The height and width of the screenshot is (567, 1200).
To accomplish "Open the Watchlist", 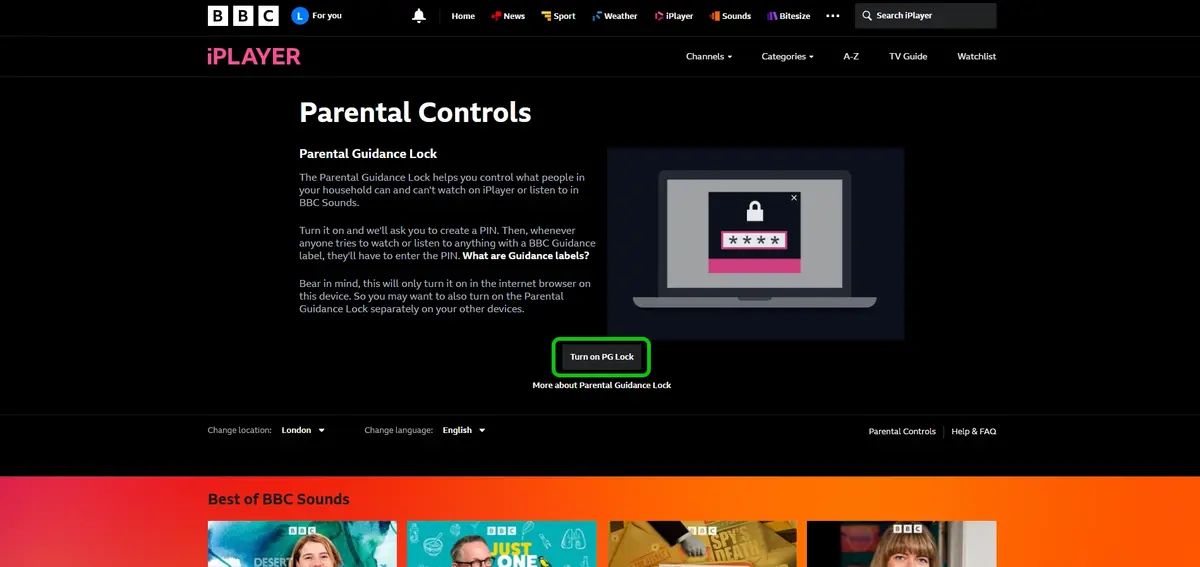I will [977, 57].
